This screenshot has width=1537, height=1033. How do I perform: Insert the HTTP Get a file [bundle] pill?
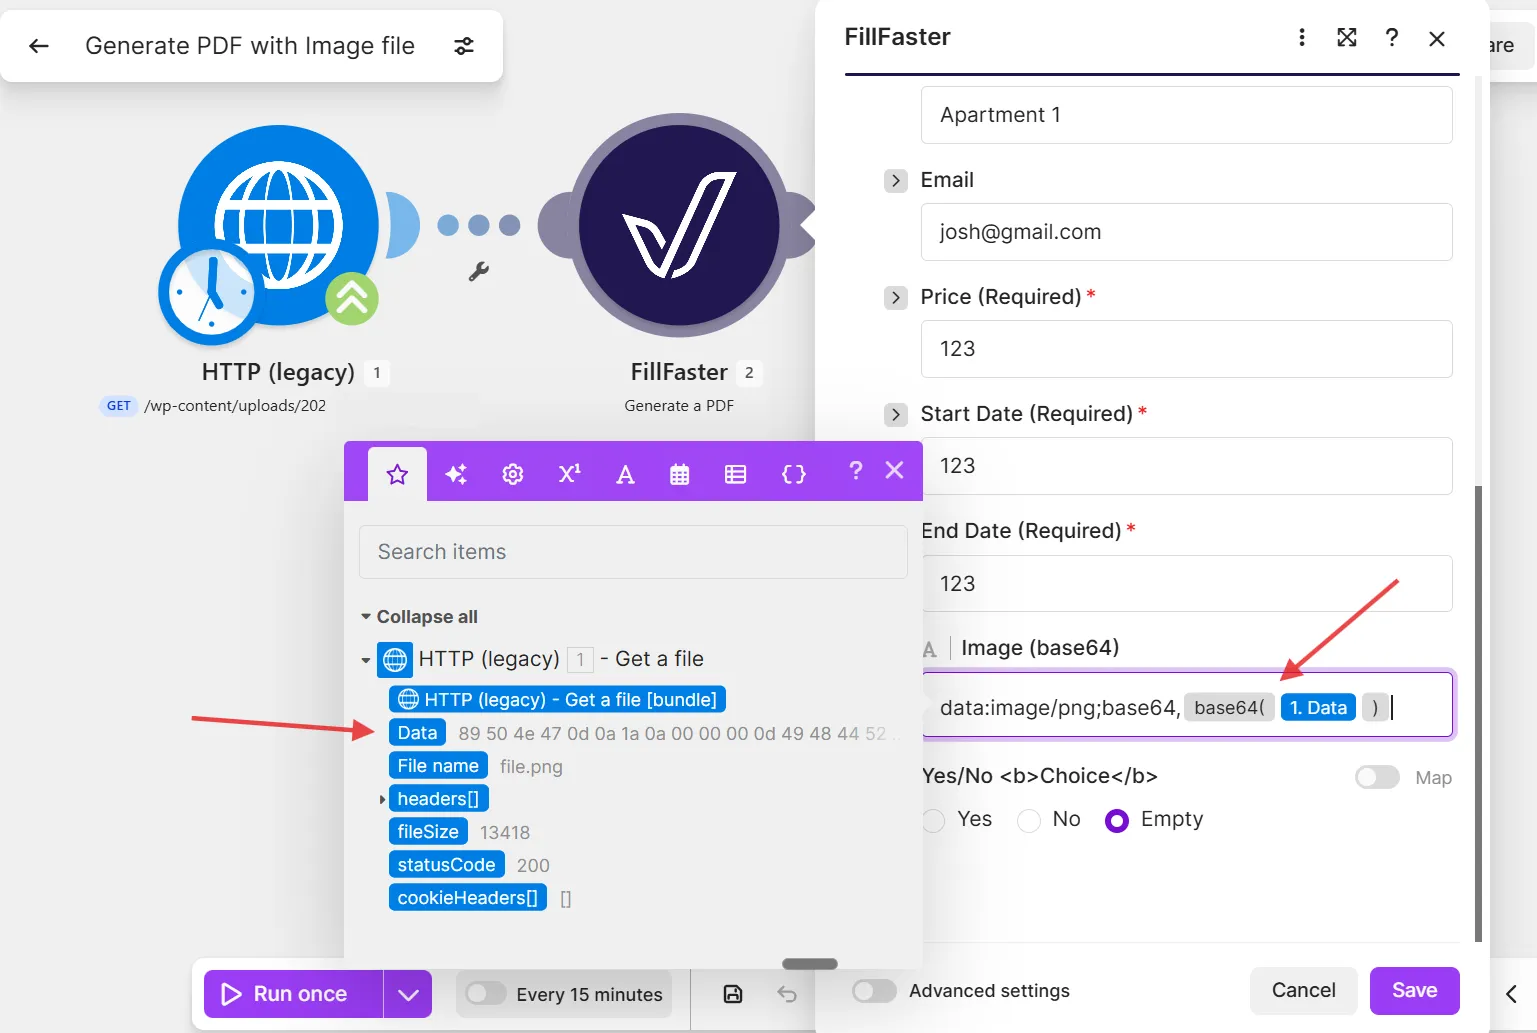pos(557,699)
